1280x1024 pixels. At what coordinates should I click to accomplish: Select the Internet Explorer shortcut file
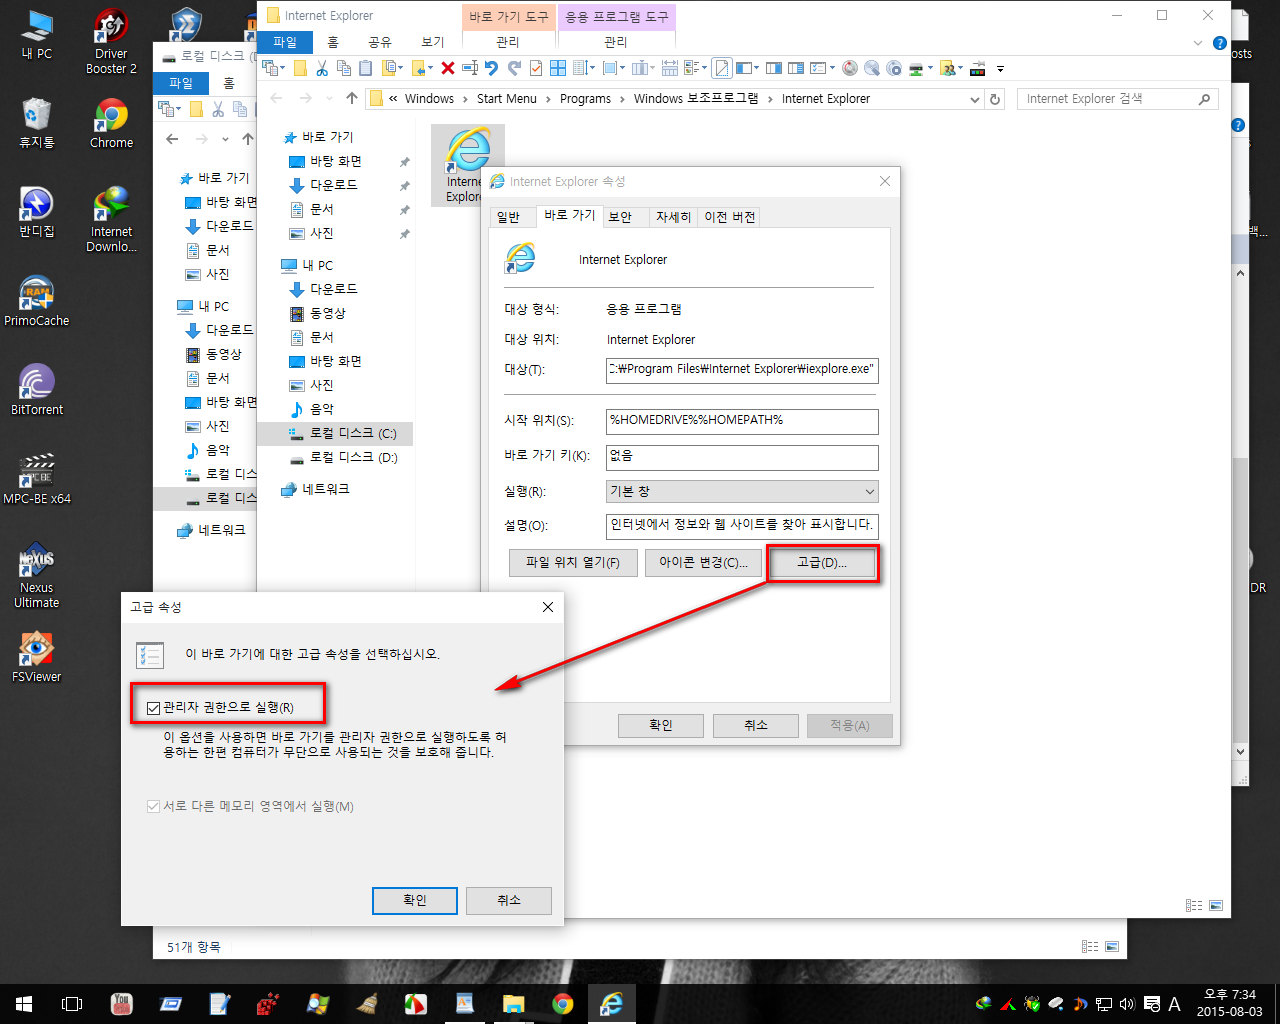467,165
